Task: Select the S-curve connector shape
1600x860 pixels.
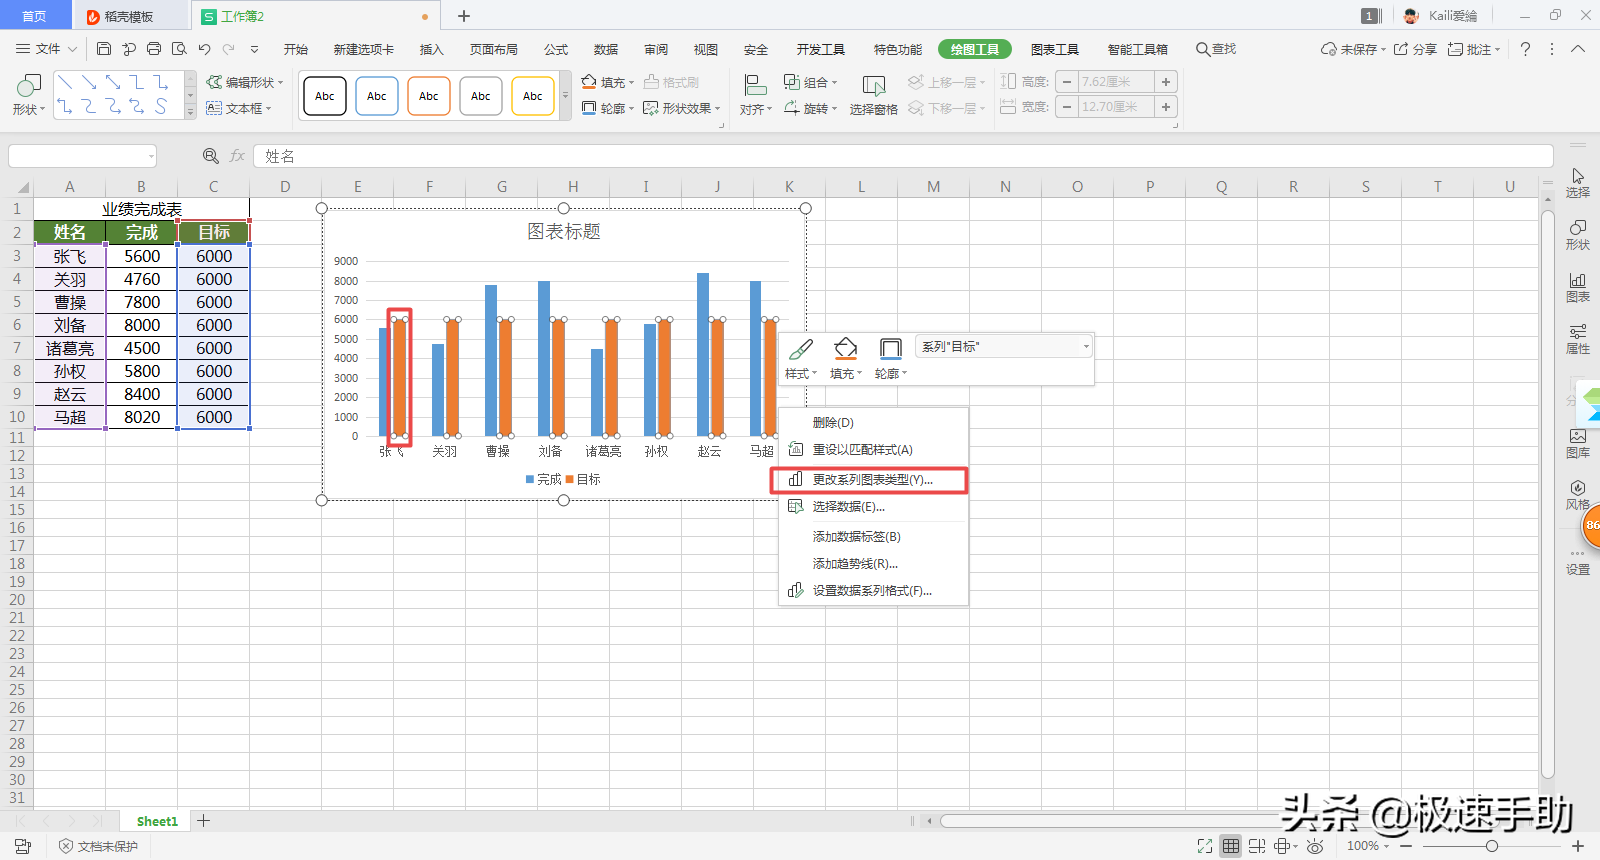Action: pyautogui.click(x=160, y=106)
